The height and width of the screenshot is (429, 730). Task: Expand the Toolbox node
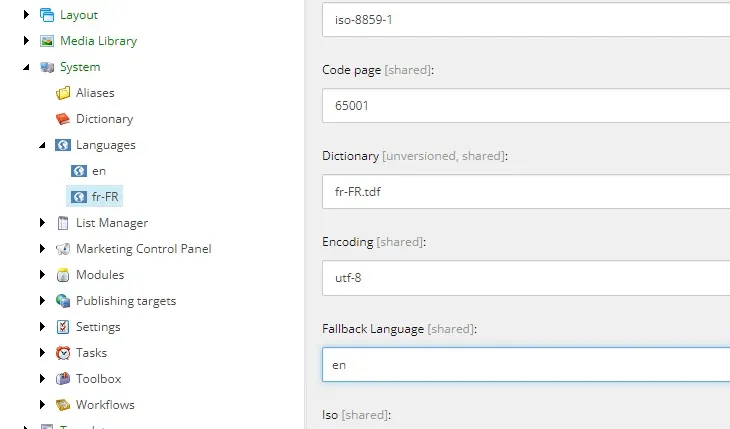(42, 379)
